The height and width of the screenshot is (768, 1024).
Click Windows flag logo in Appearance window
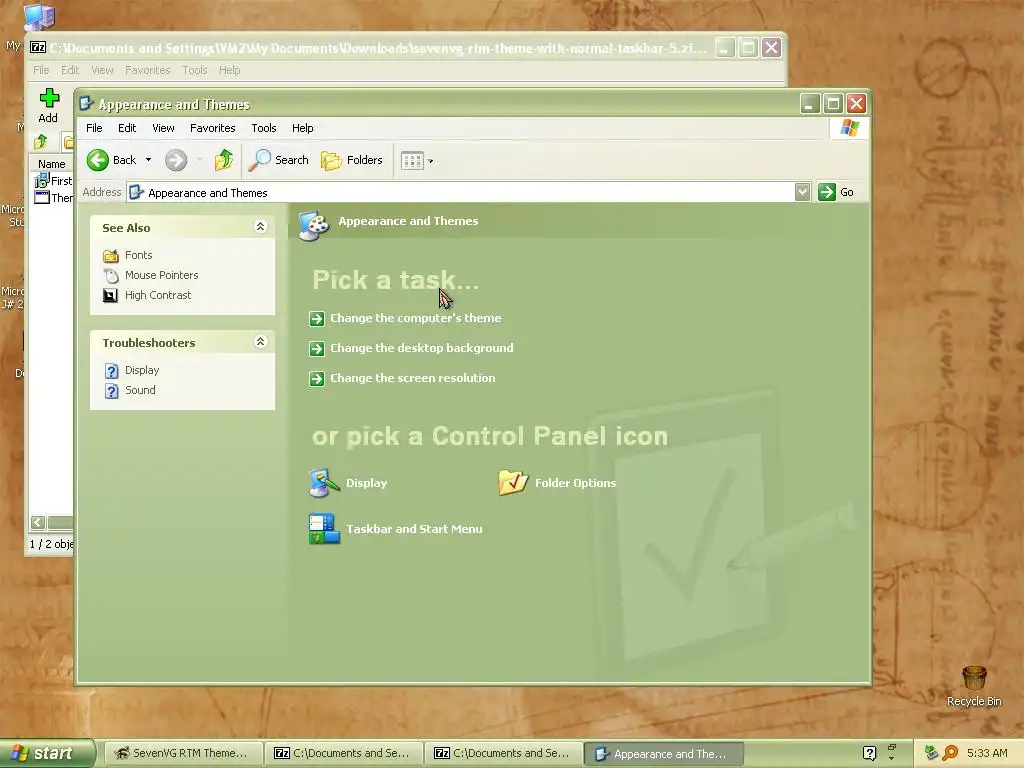[849, 127]
